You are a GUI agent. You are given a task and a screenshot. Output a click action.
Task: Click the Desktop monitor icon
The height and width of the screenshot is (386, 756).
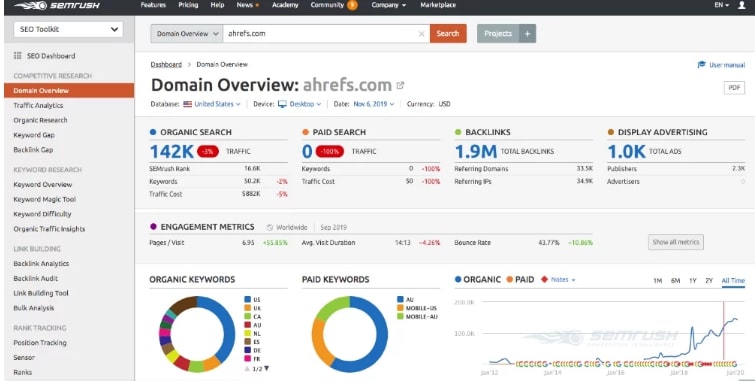(282, 104)
